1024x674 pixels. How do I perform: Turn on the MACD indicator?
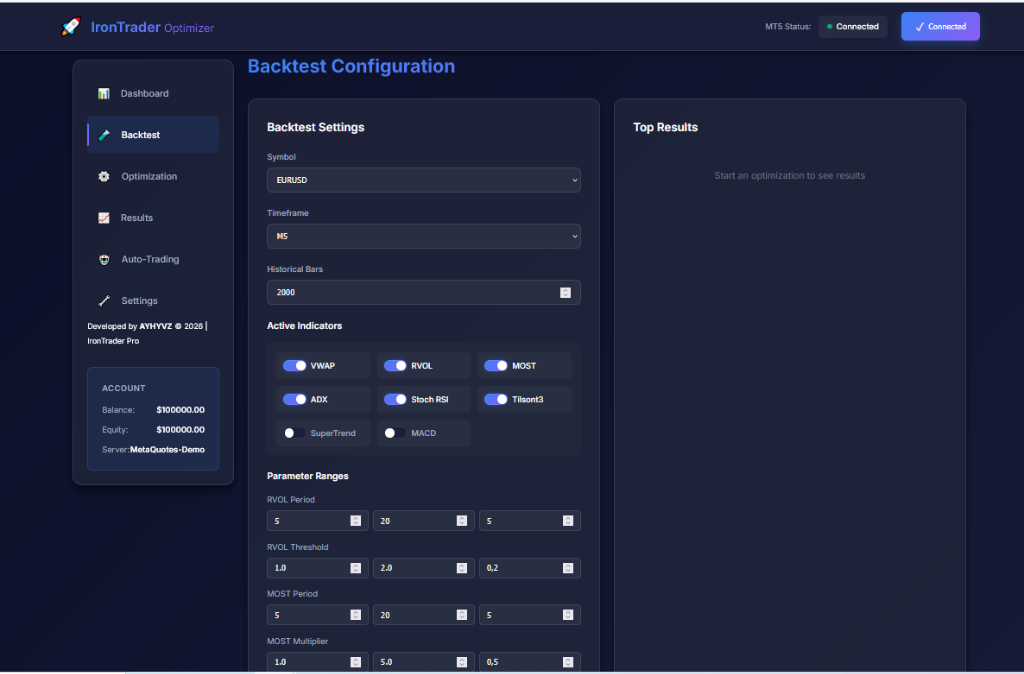(395, 433)
